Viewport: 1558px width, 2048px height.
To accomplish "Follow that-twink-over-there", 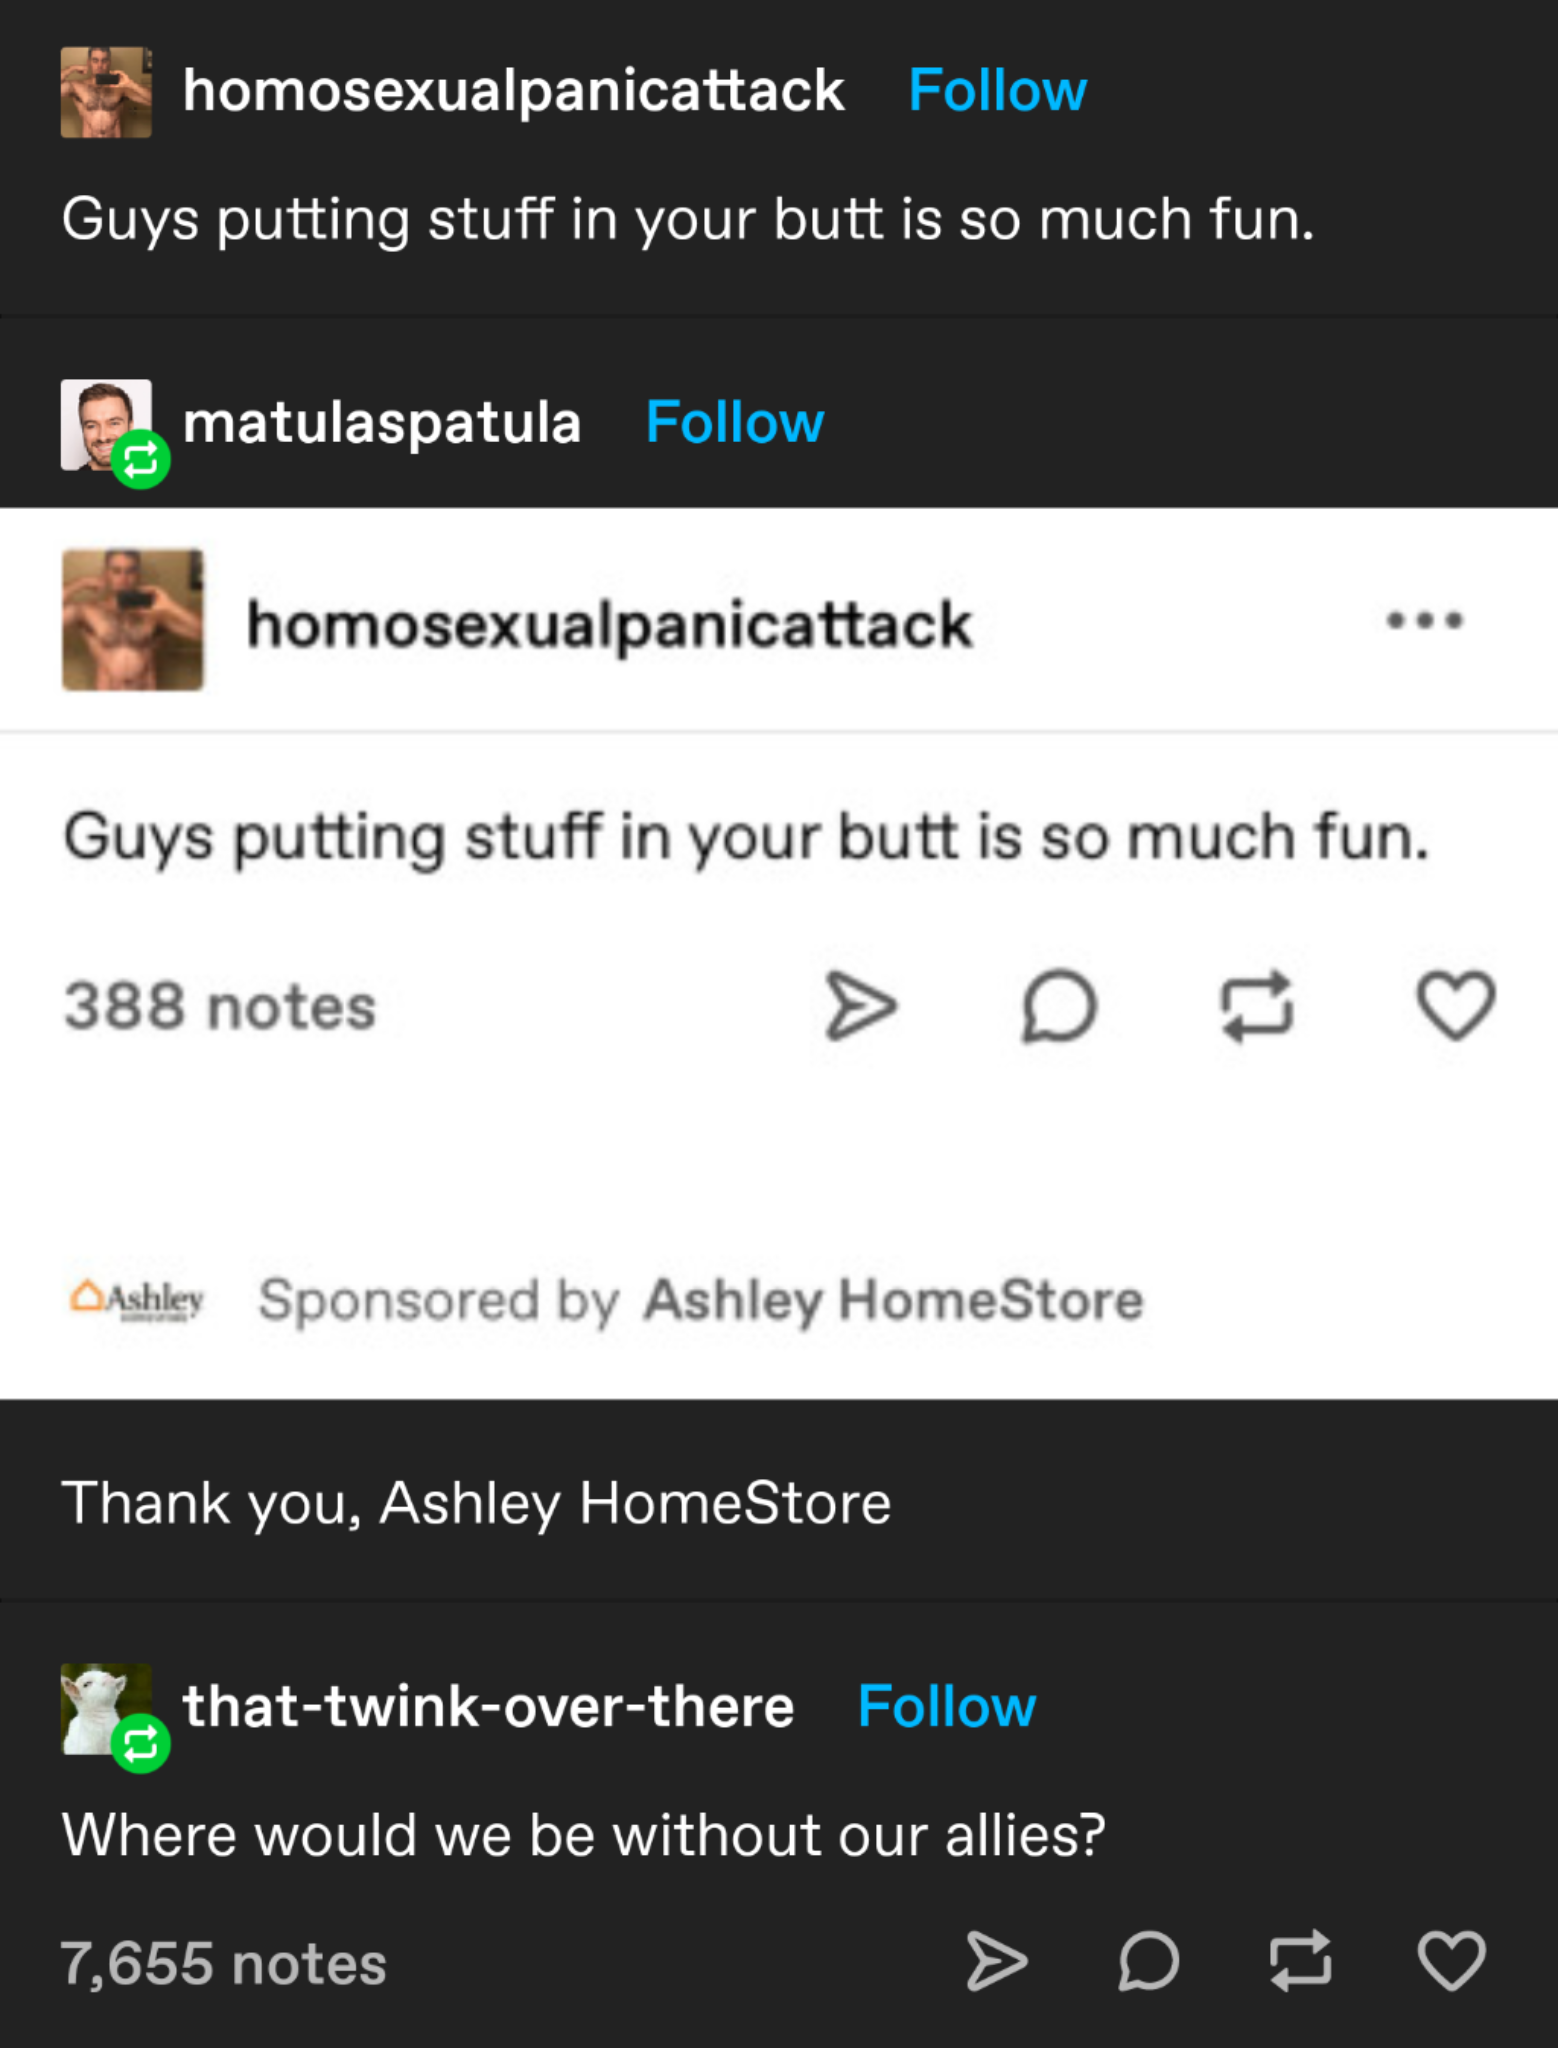I will coord(947,1706).
